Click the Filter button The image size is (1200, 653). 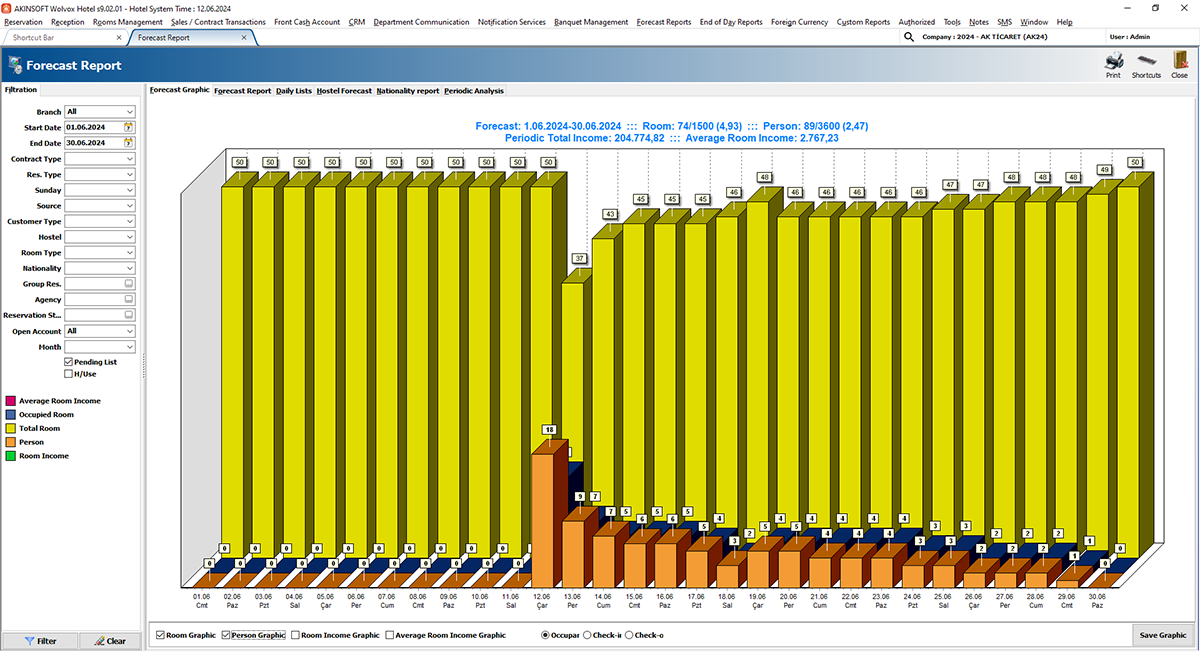[x=39, y=641]
